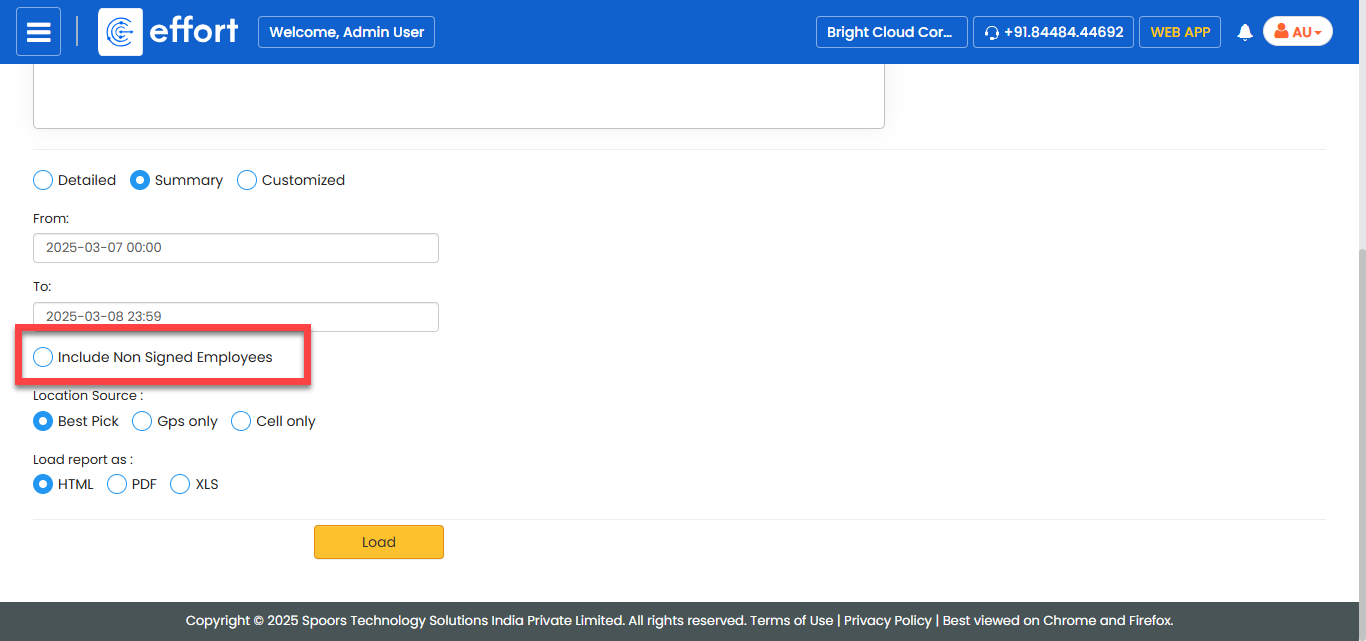
Task: Enable Include Non Signed Employees
Action: coord(43,357)
